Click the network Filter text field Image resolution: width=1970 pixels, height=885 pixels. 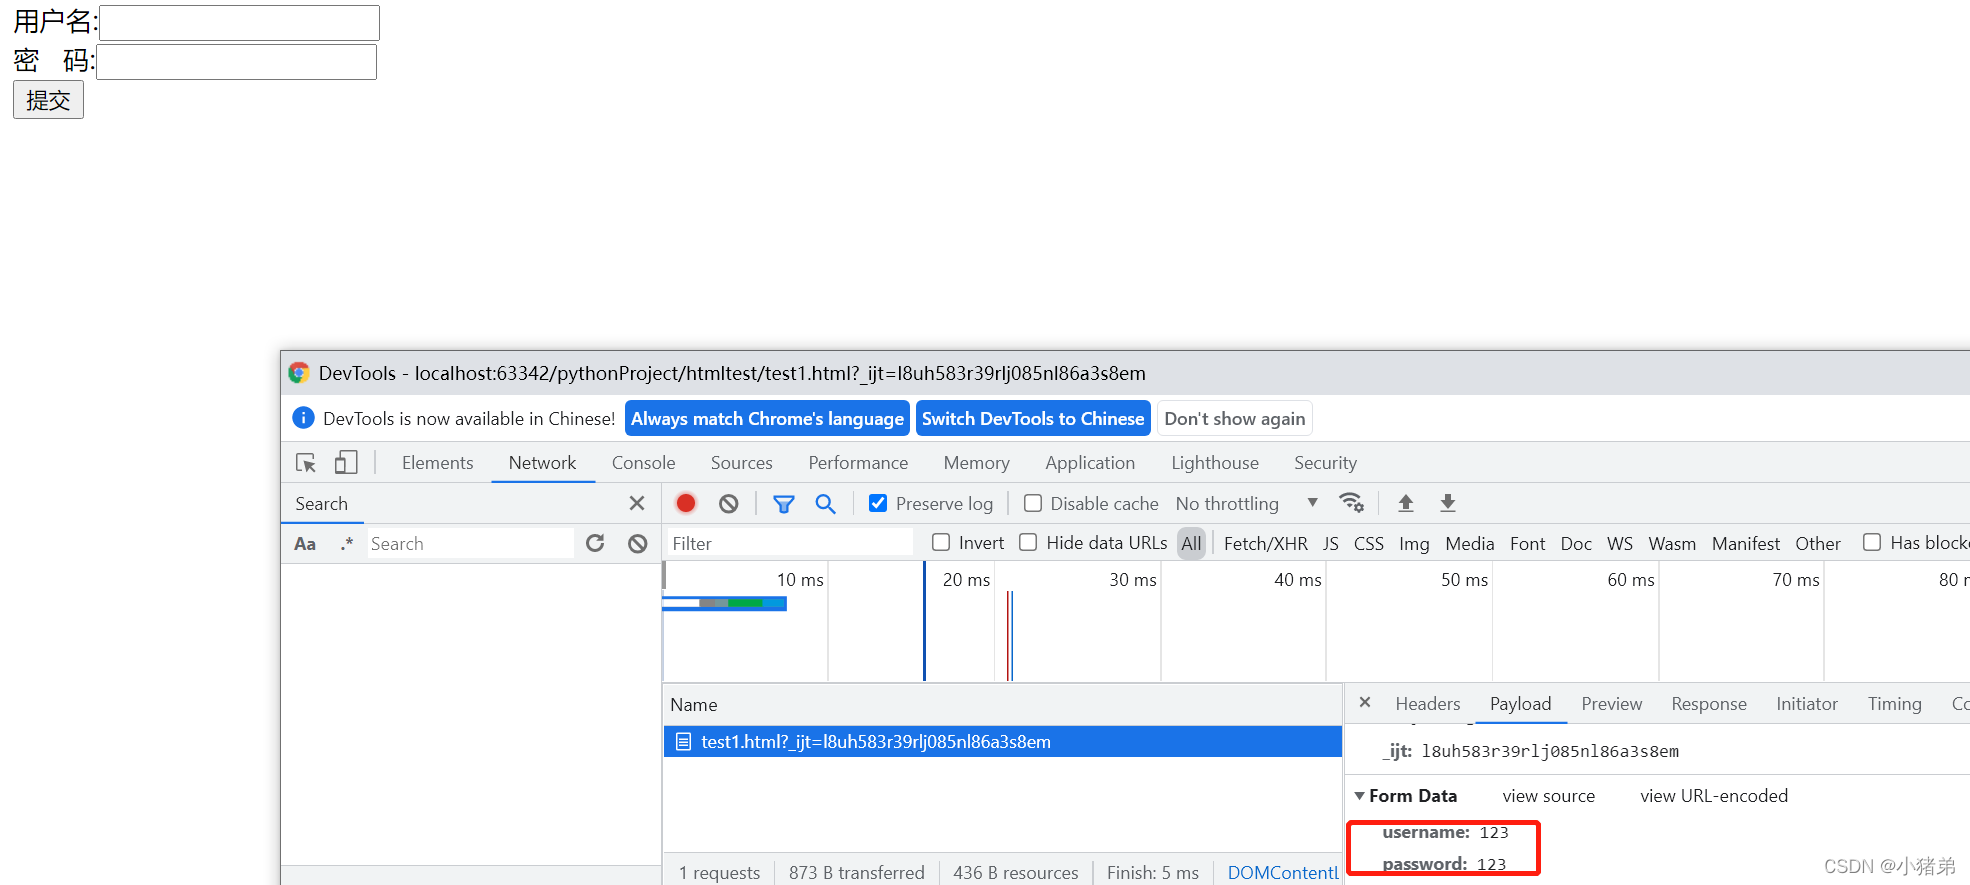[790, 543]
